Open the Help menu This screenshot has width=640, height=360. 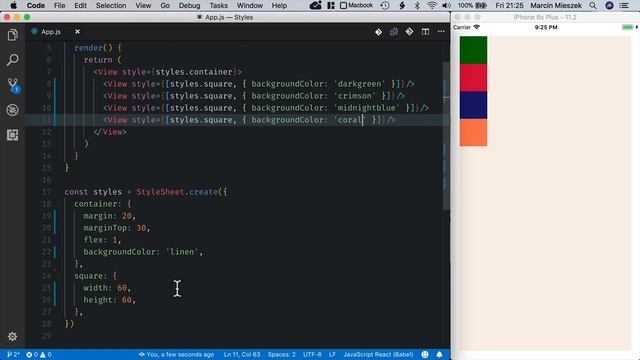[x=279, y=5]
